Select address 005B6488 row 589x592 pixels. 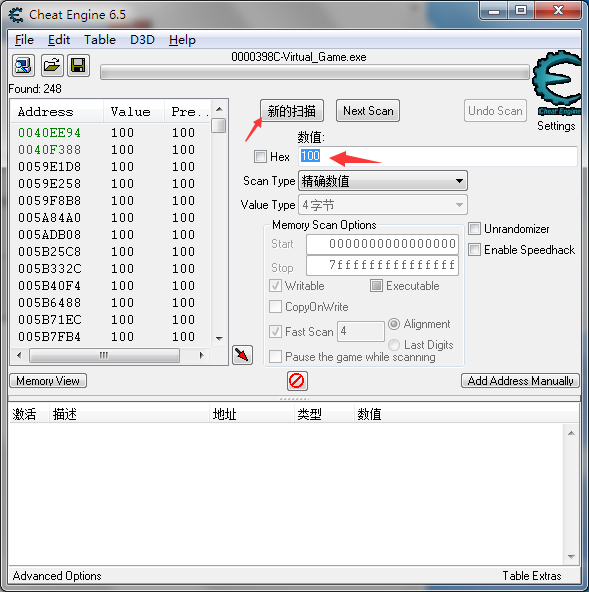click(111, 302)
